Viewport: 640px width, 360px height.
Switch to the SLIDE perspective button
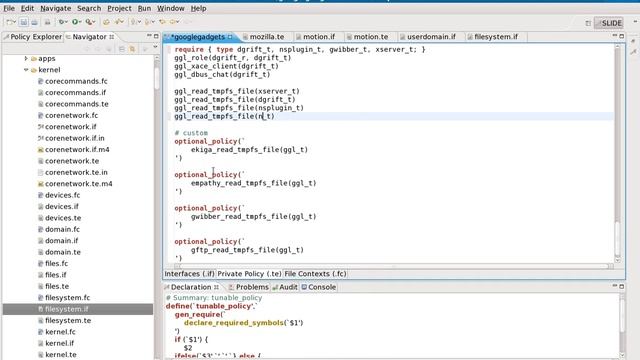point(608,23)
